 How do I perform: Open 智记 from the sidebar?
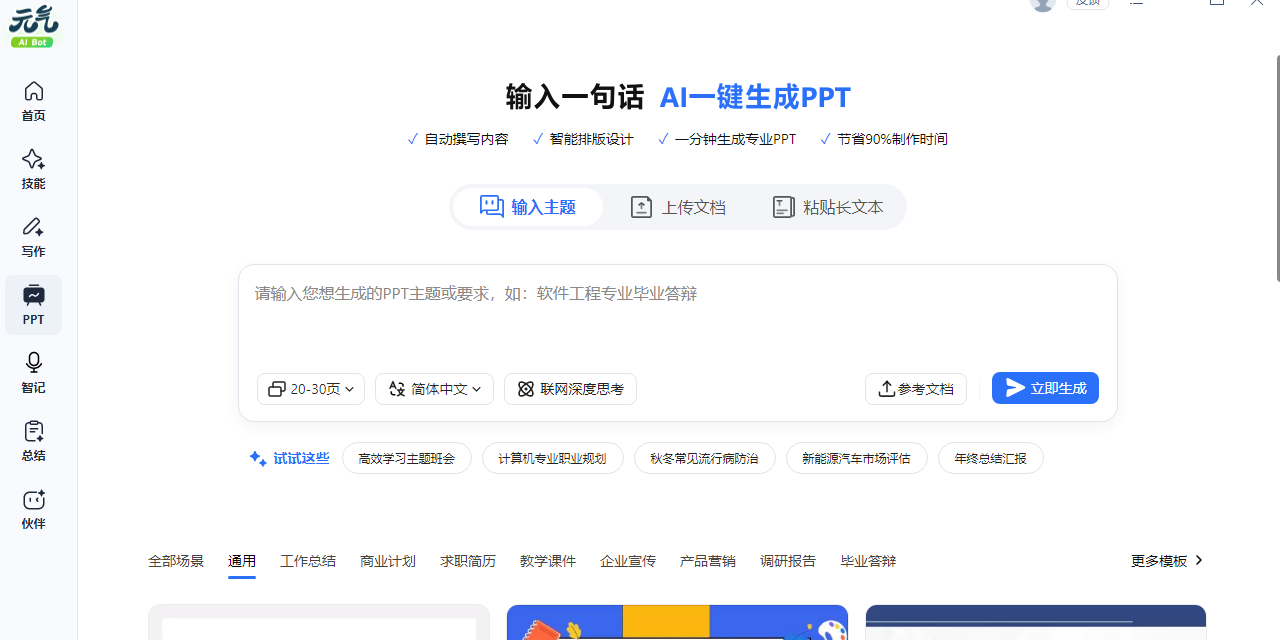[x=33, y=372]
